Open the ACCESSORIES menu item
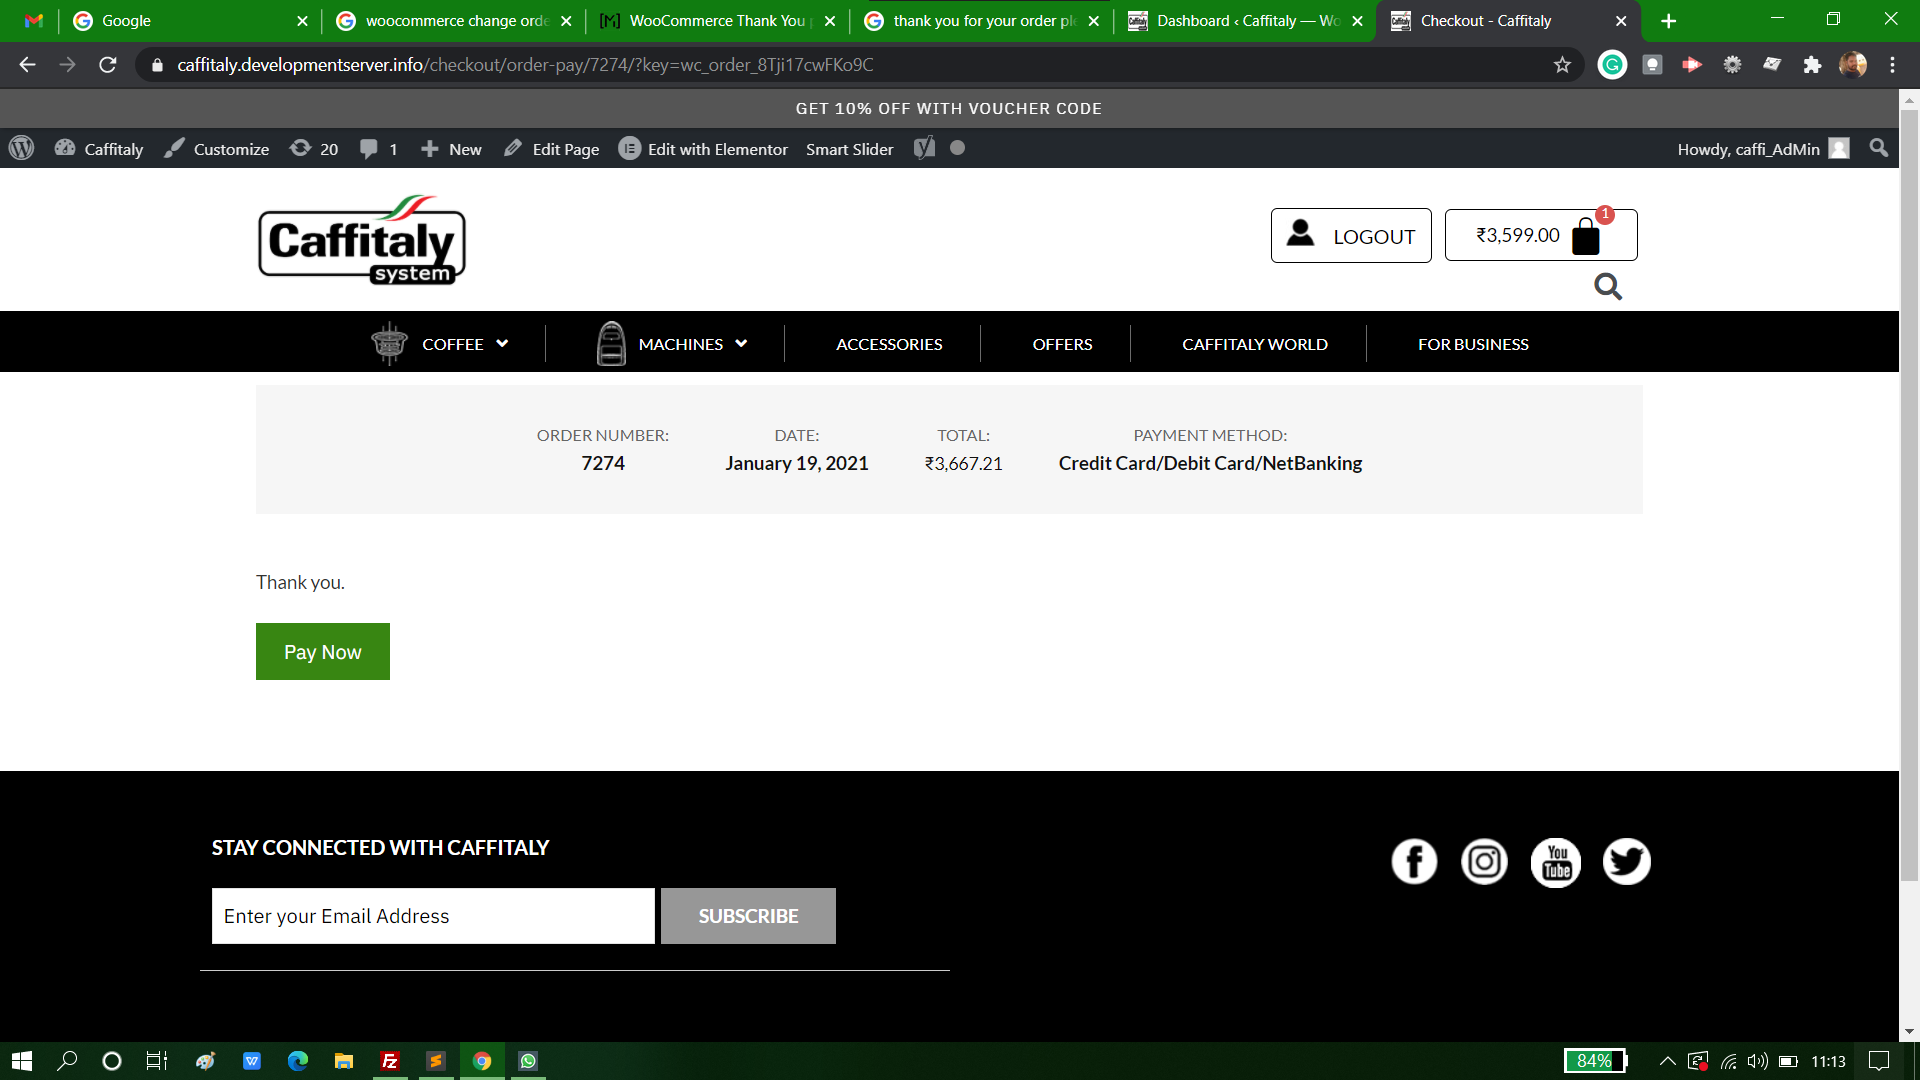The width and height of the screenshot is (1920, 1080). (889, 344)
